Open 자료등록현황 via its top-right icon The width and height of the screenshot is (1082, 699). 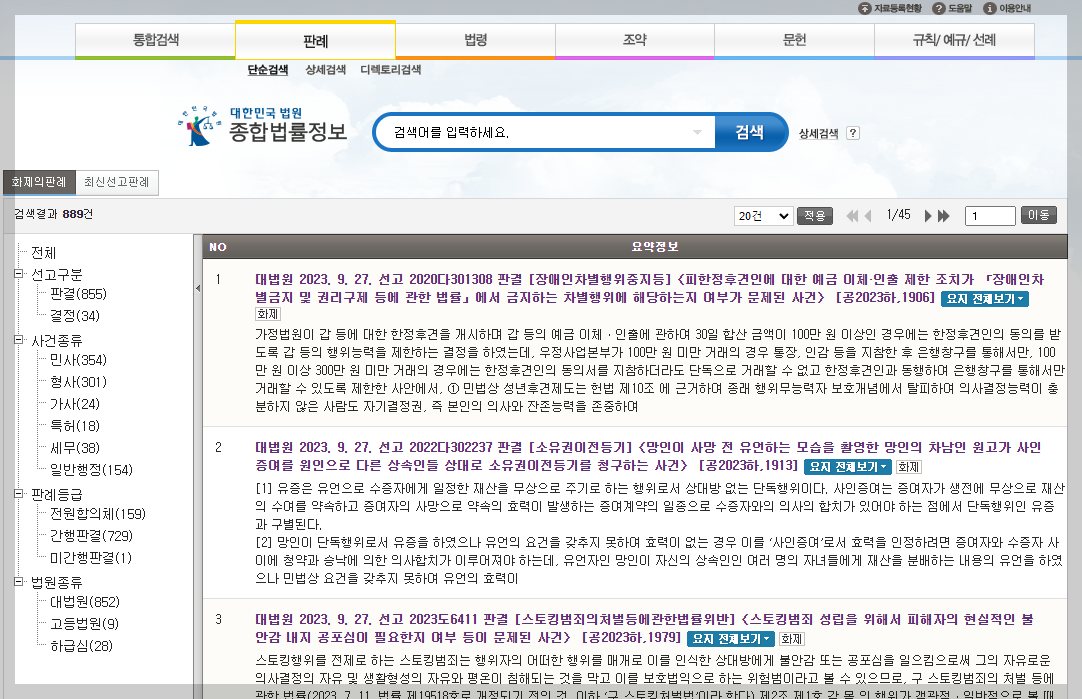point(865,8)
